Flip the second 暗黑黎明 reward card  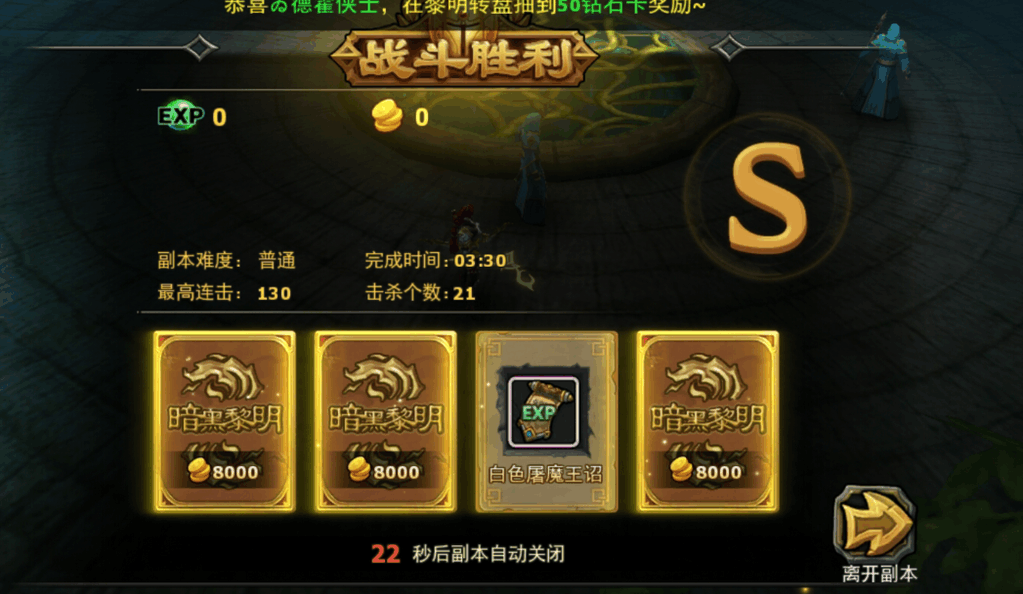click(386, 421)
